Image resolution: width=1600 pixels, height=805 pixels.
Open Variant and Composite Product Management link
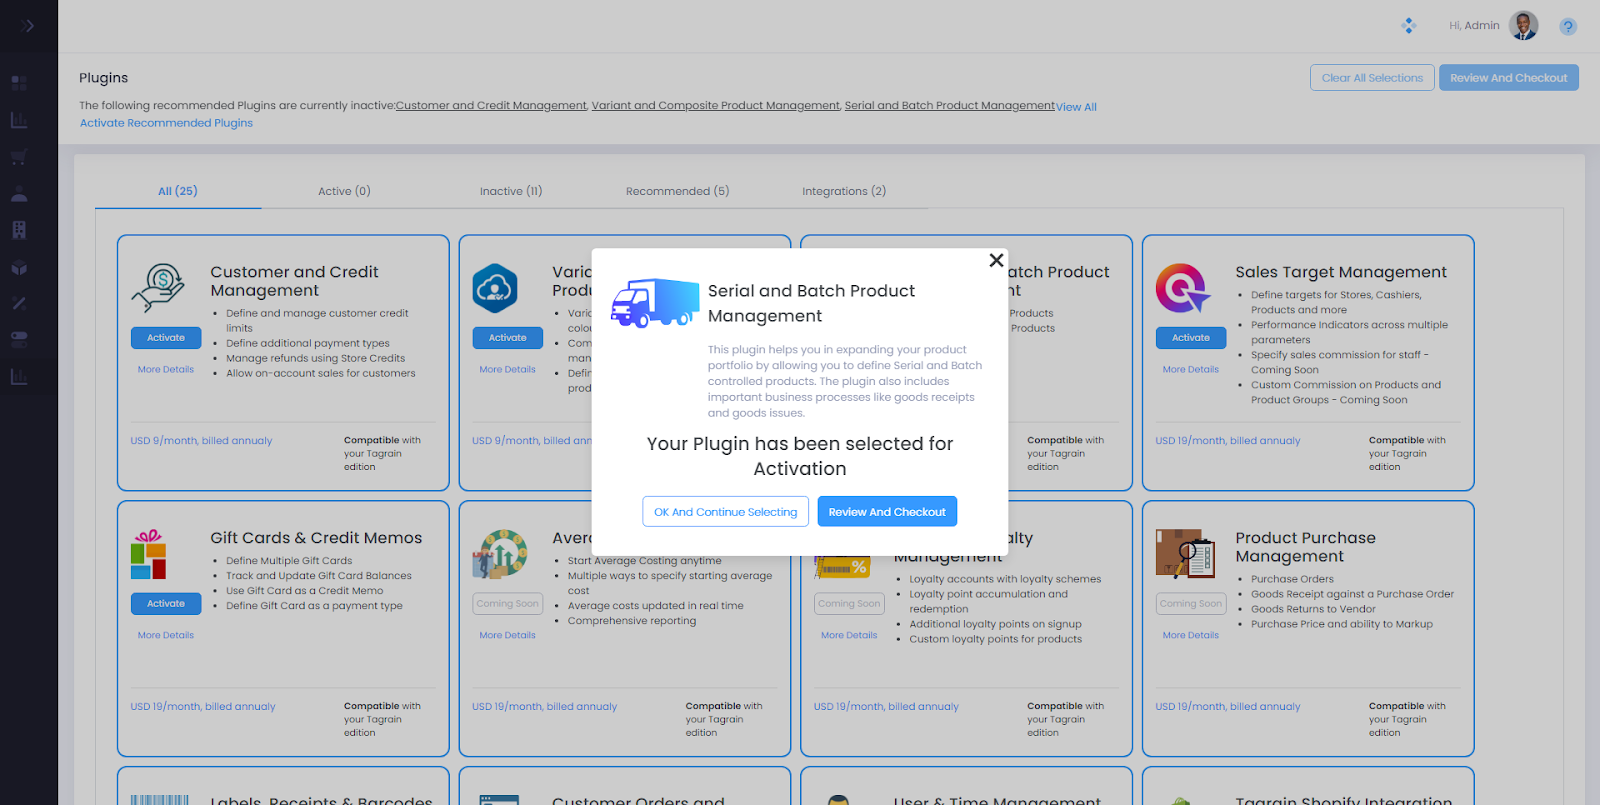(716, 105)
